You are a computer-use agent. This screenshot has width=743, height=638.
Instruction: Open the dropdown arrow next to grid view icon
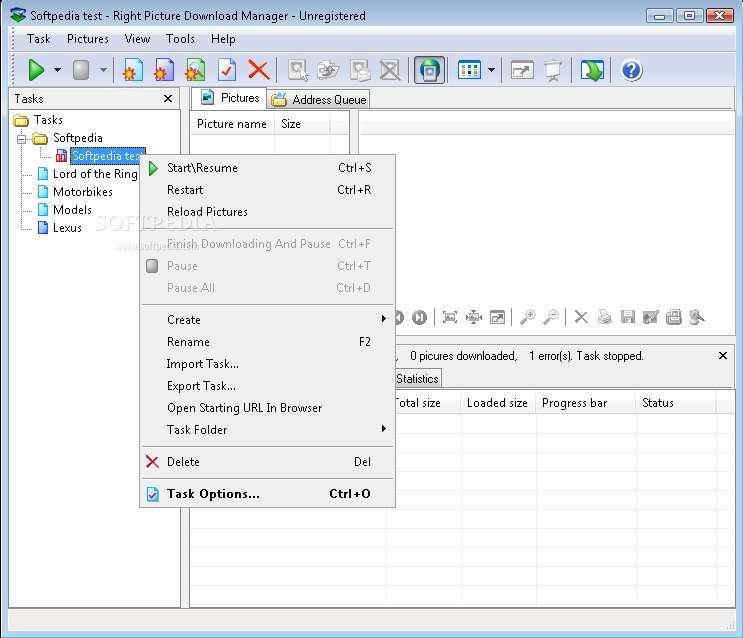491,70
